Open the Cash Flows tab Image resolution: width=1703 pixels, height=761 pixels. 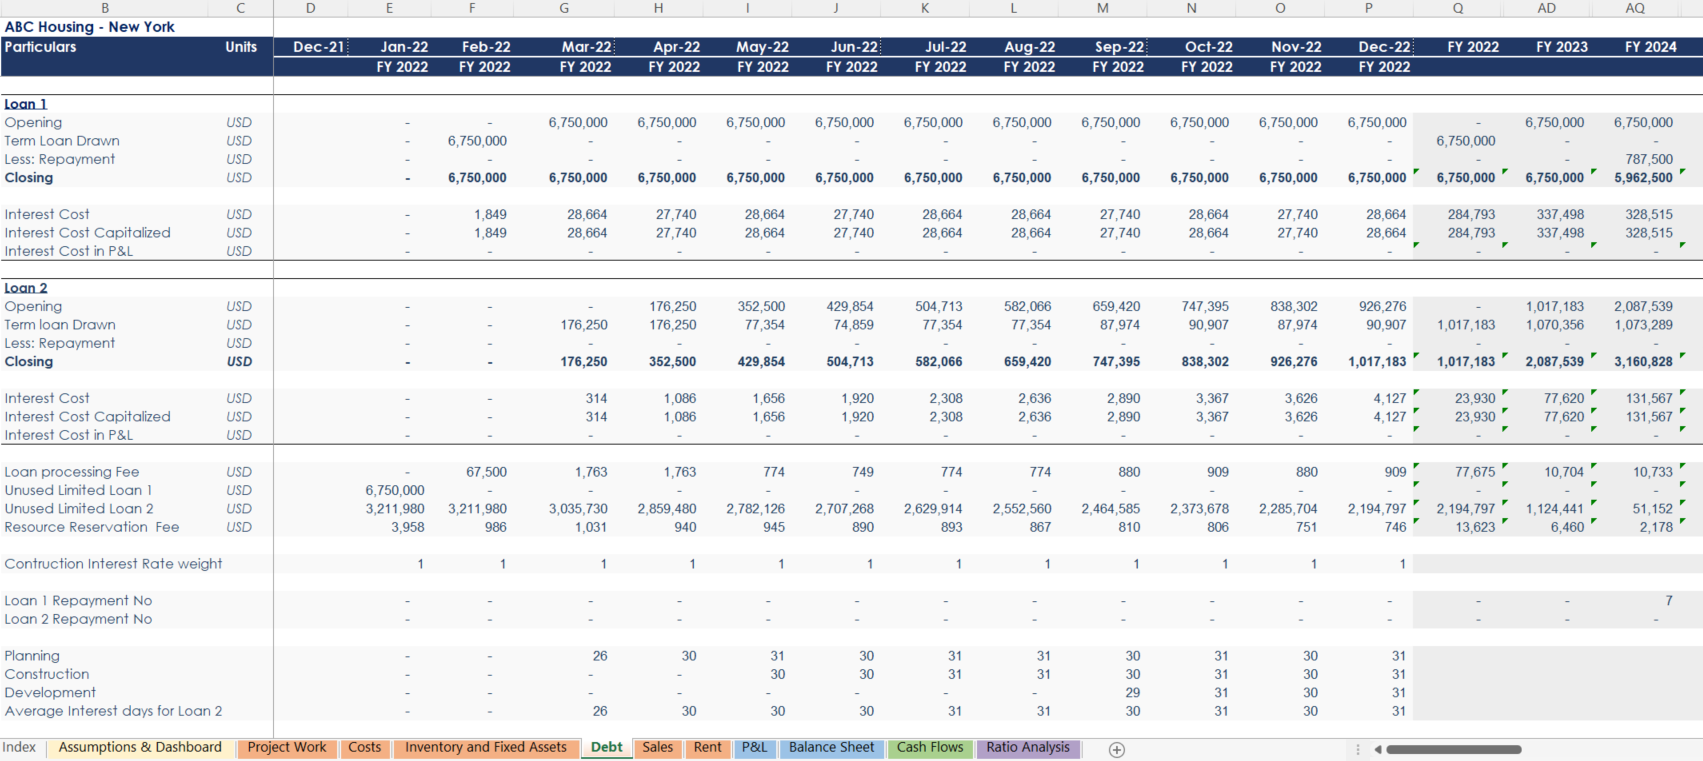coord(930,748)
